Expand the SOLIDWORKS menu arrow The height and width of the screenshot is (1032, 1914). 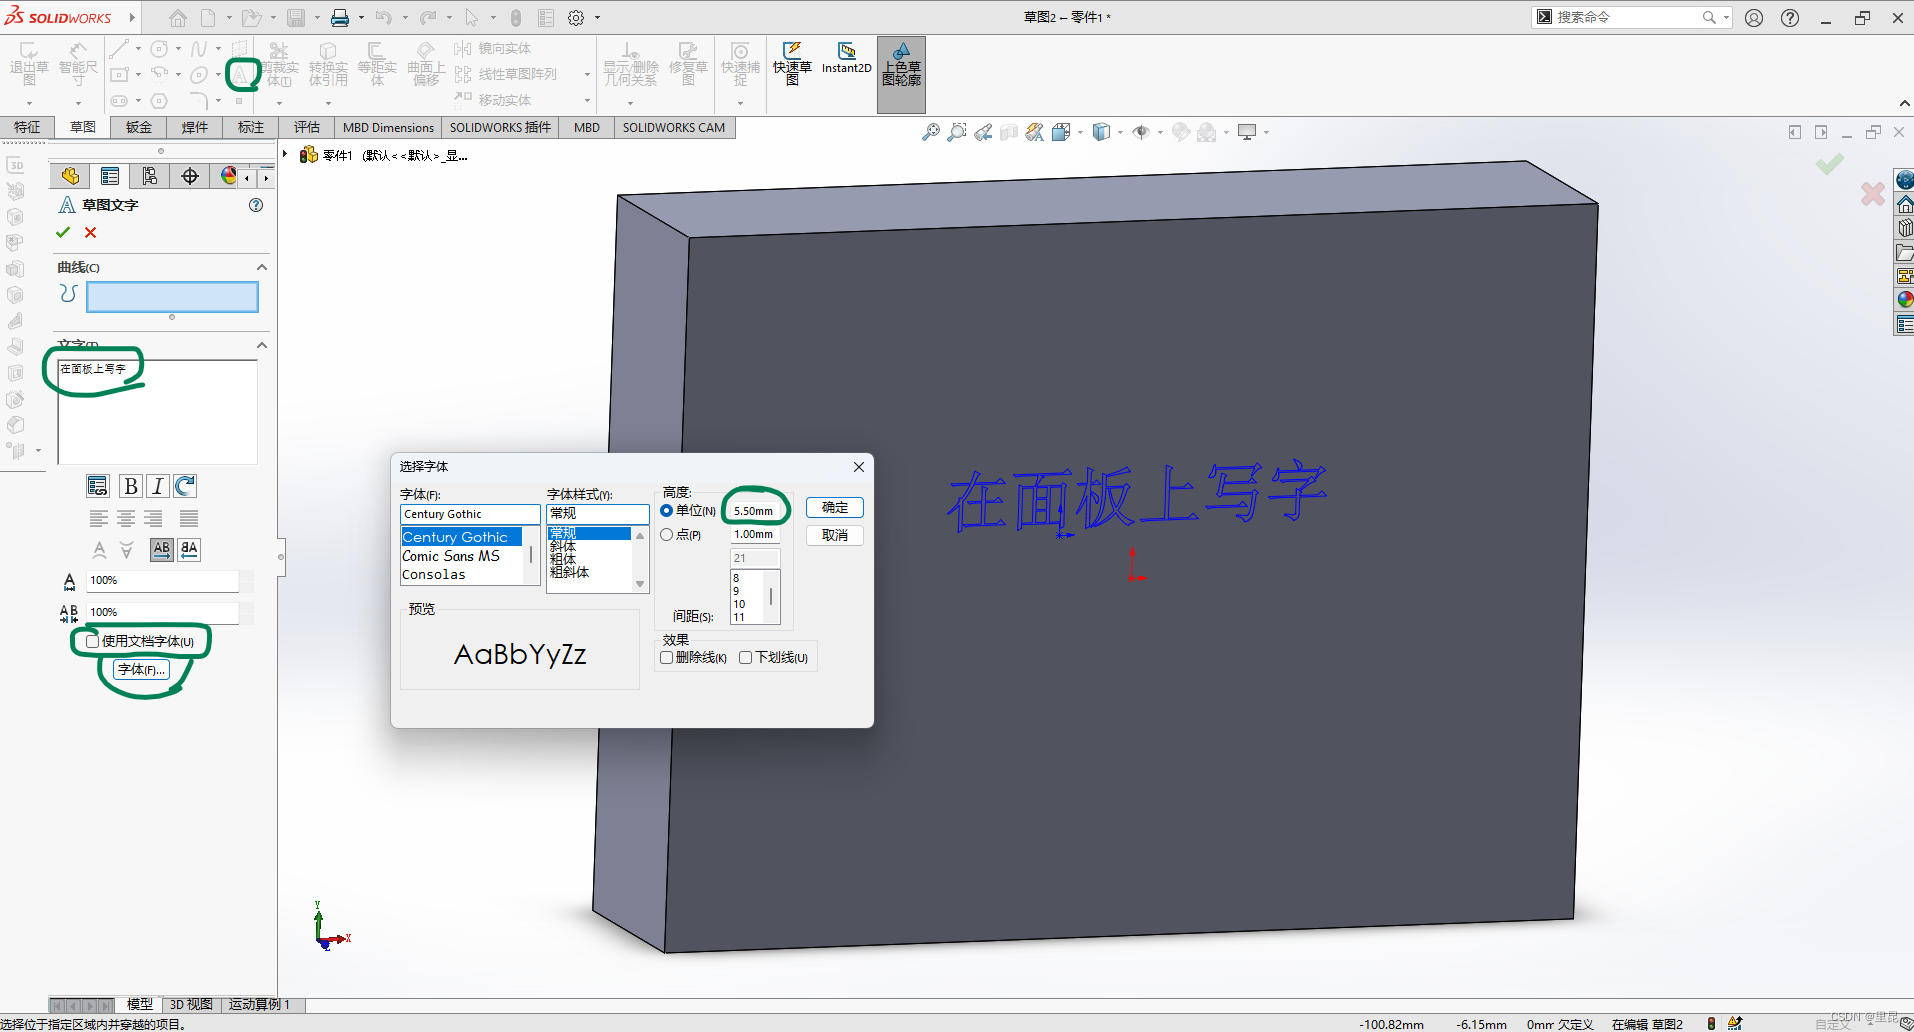click(x=131, y=17)
